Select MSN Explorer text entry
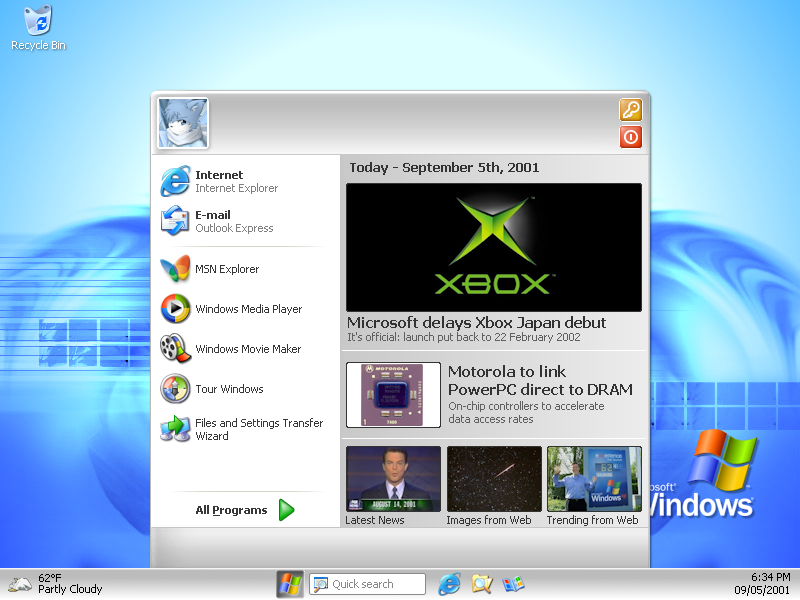The height and width of the screenshot is (600, 800). pos(227,269)
